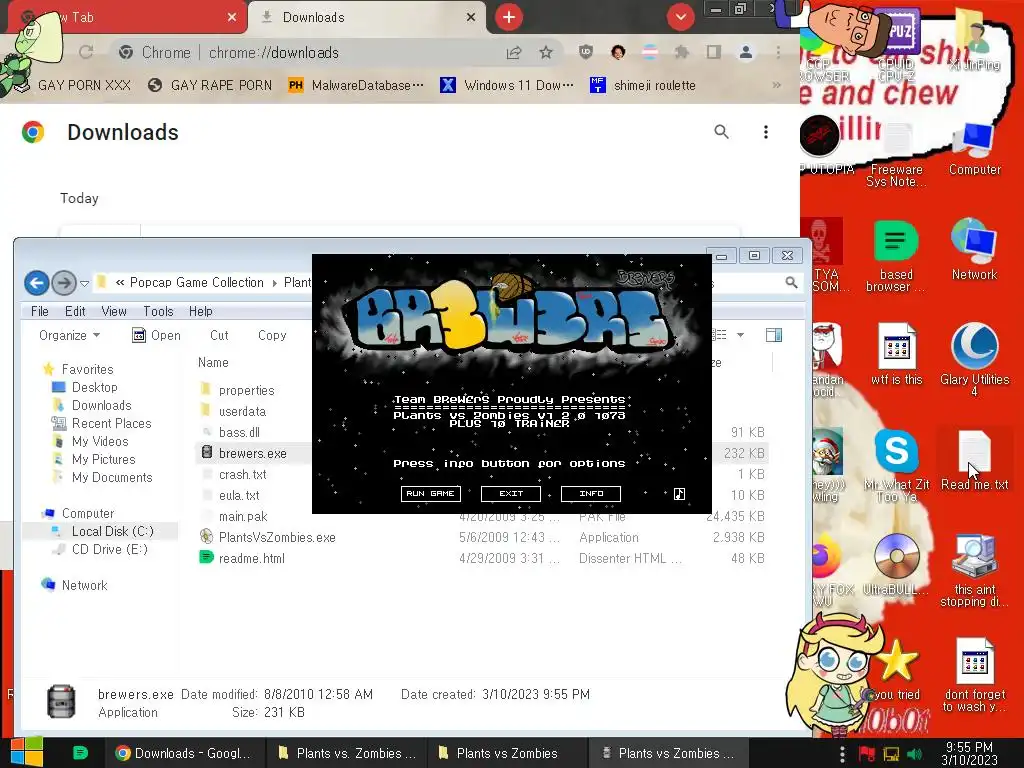Toggle the Chrome side panel icon
This screenshot has height=768, width=1024.
[713, 52]
